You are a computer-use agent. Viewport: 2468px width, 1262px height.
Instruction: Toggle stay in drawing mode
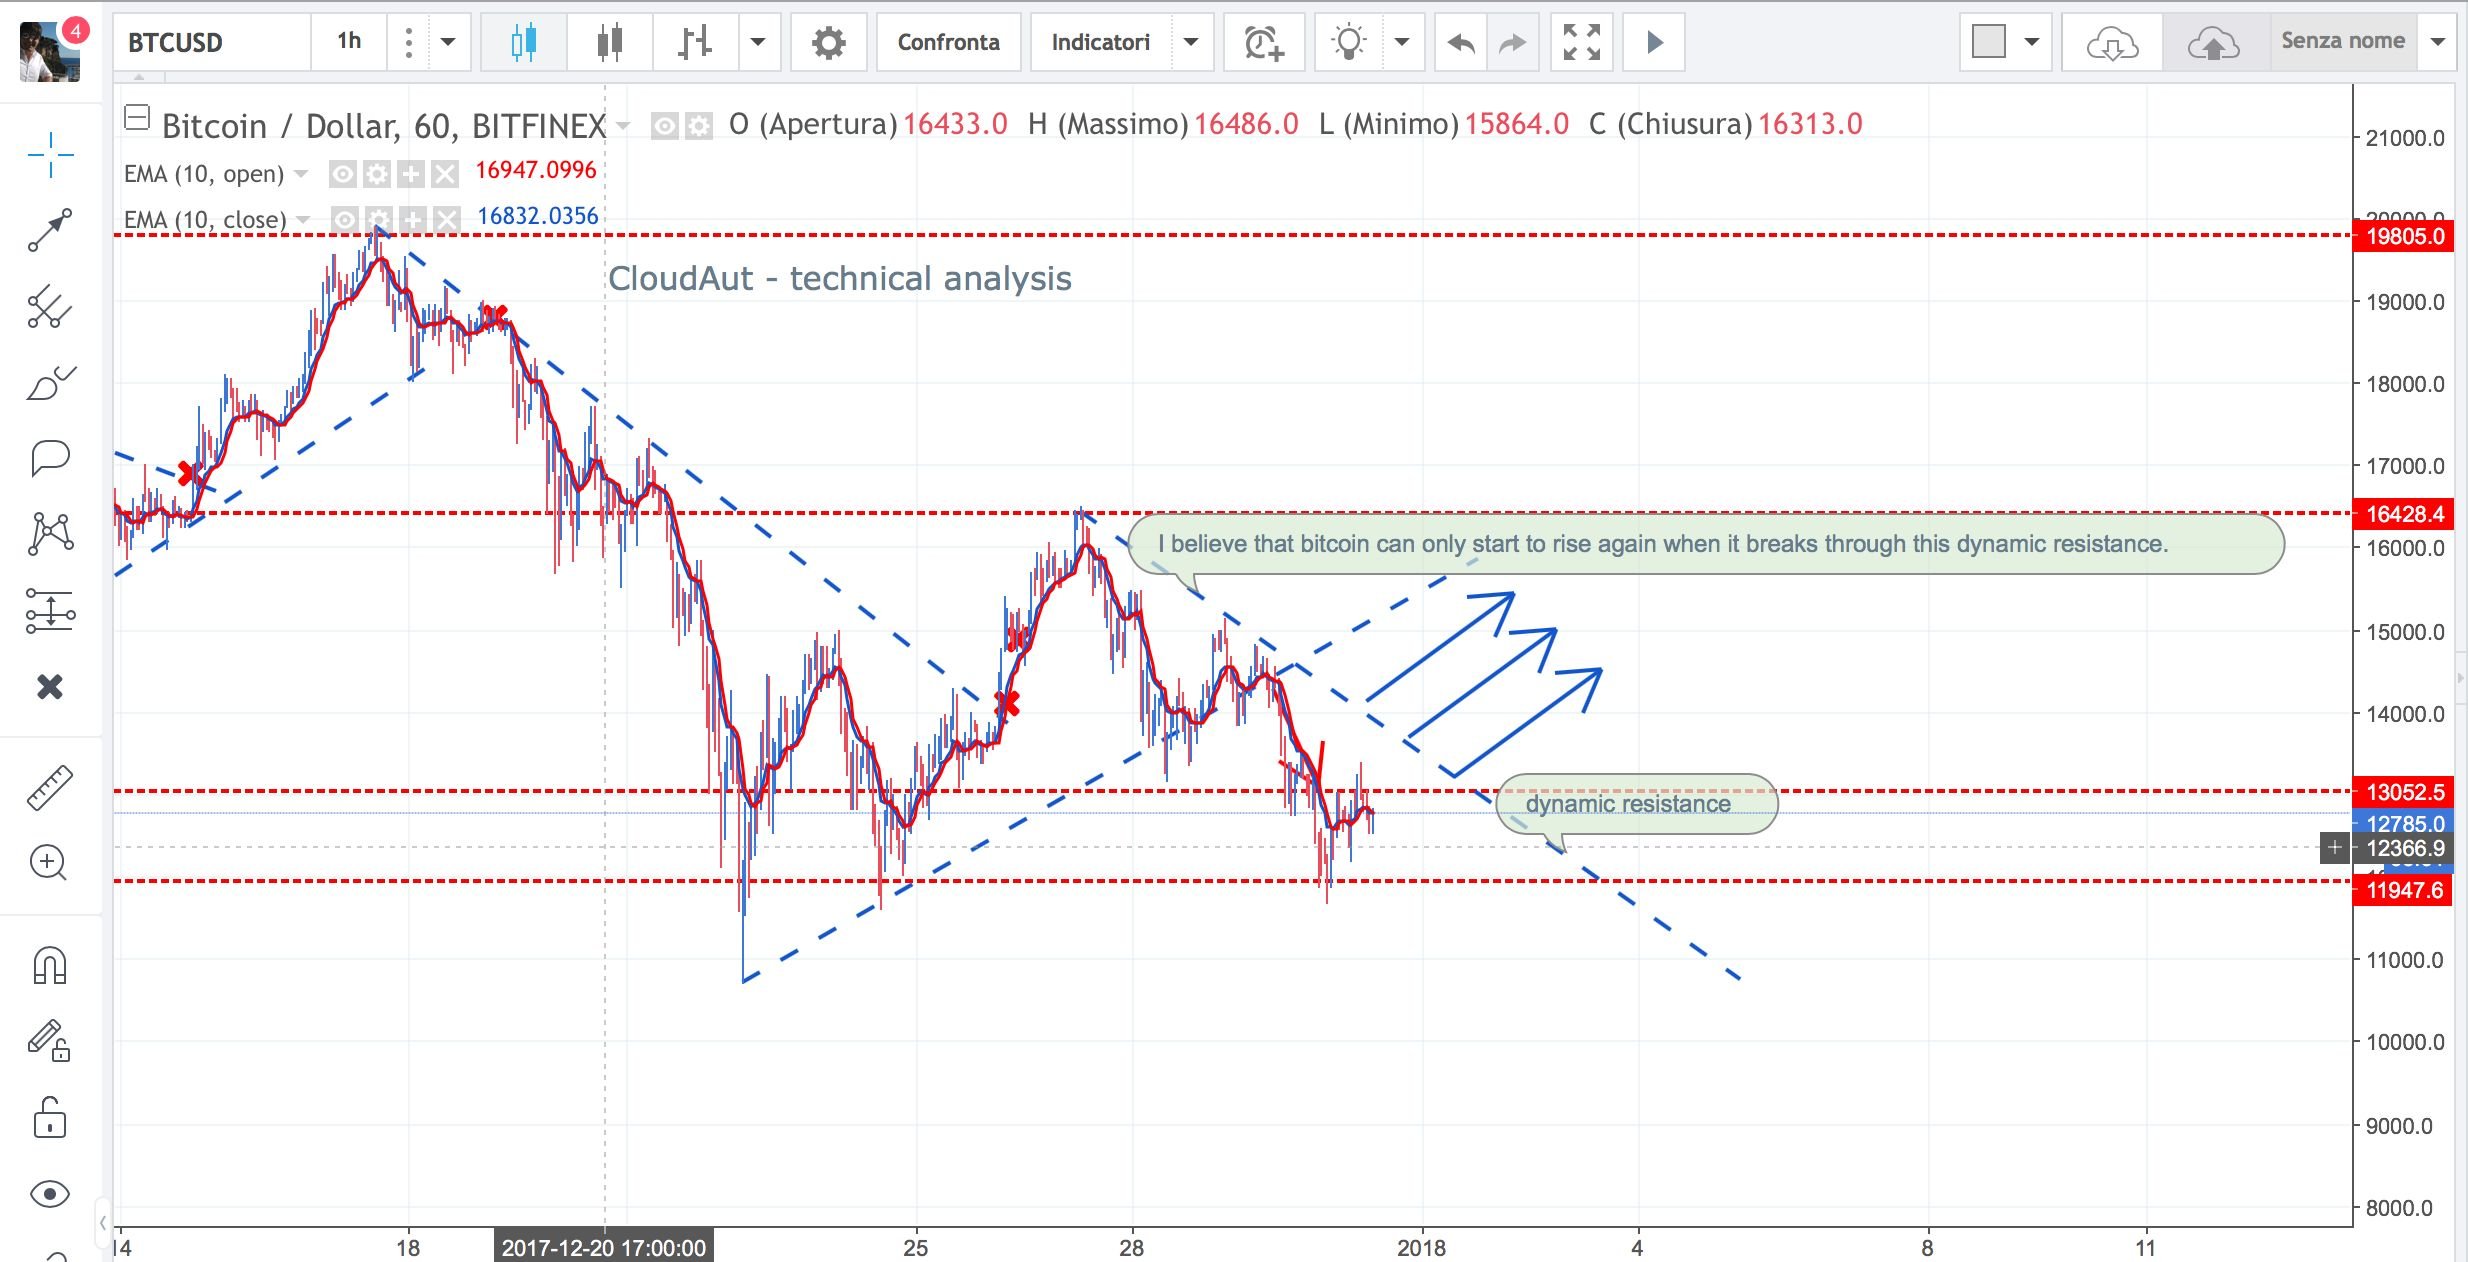tap(50, 1041)
